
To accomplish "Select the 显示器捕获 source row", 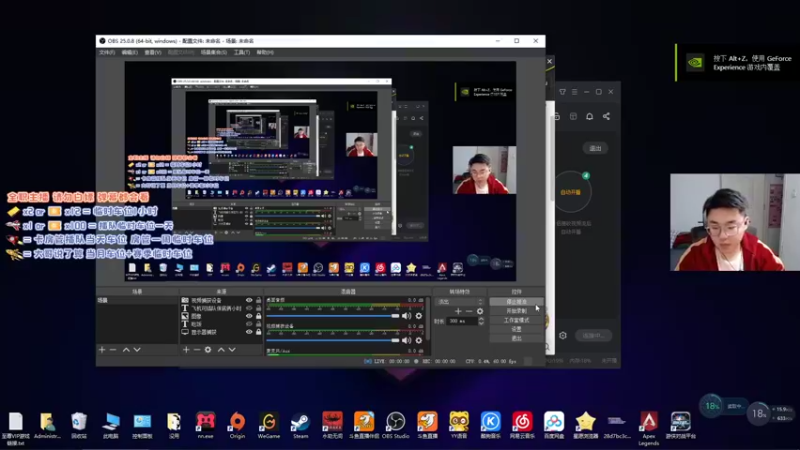I will (x=222, y=332).
